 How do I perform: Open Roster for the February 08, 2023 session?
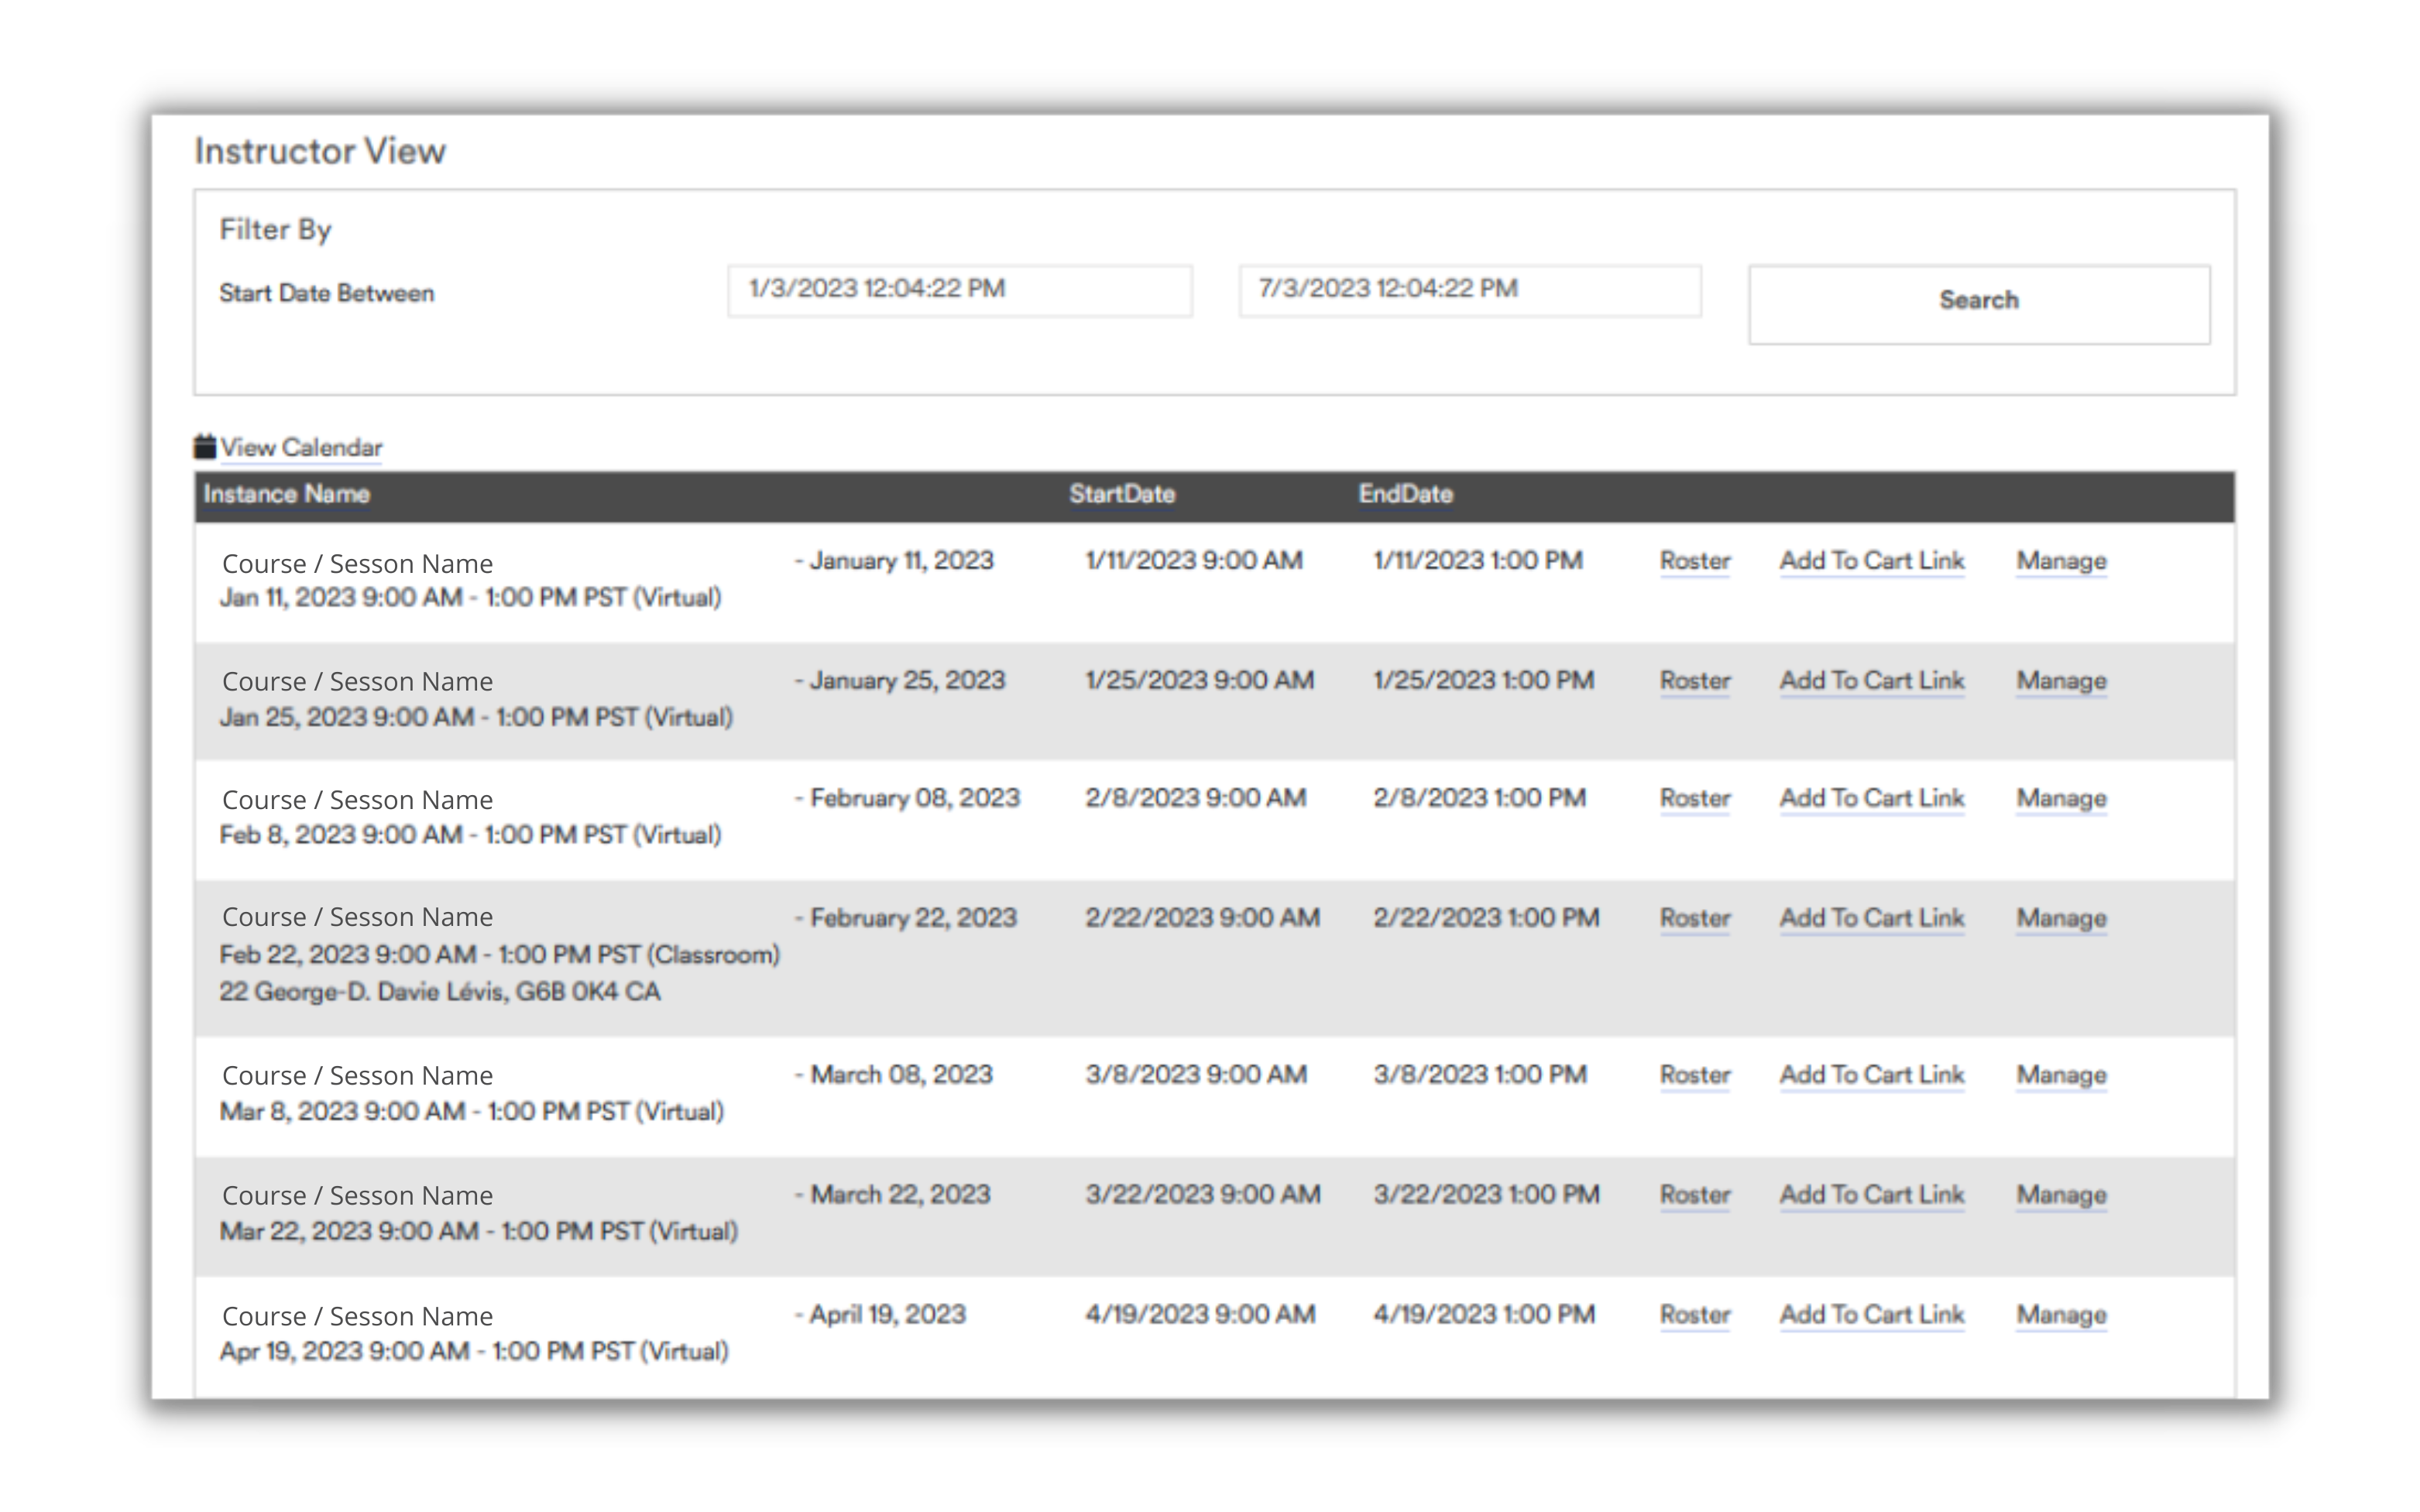1695,799
